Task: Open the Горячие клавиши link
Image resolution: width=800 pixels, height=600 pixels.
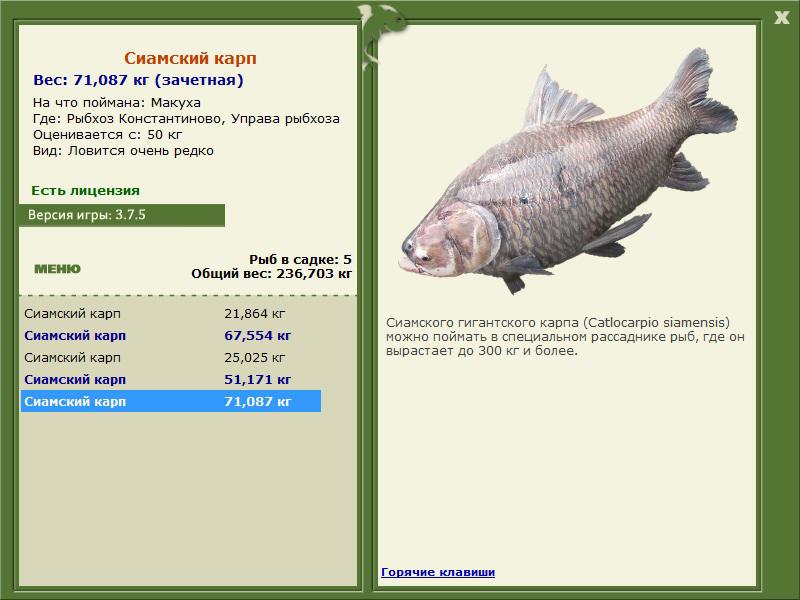Action: tap(438, 572)
